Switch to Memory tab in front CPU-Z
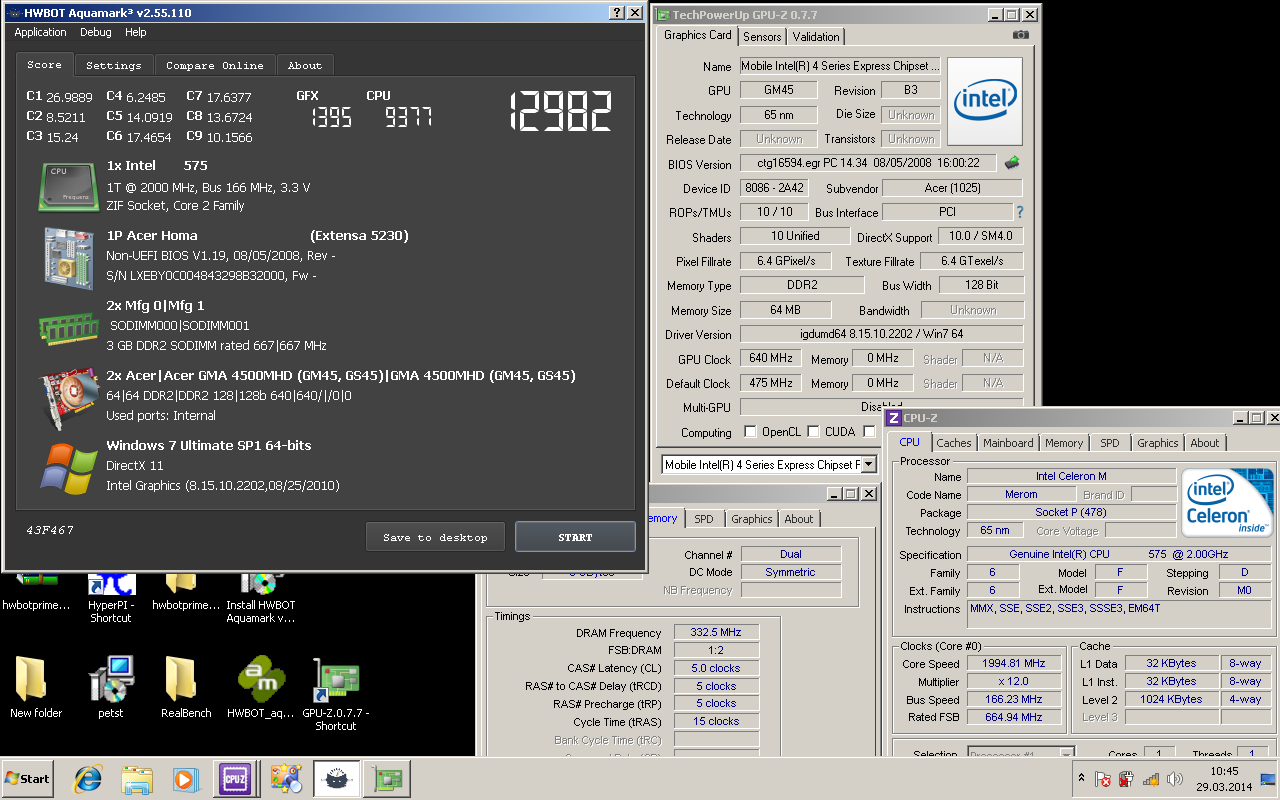Image resolution: width=1280 pixels, height=800 pixels. (x=1064, y=443)
